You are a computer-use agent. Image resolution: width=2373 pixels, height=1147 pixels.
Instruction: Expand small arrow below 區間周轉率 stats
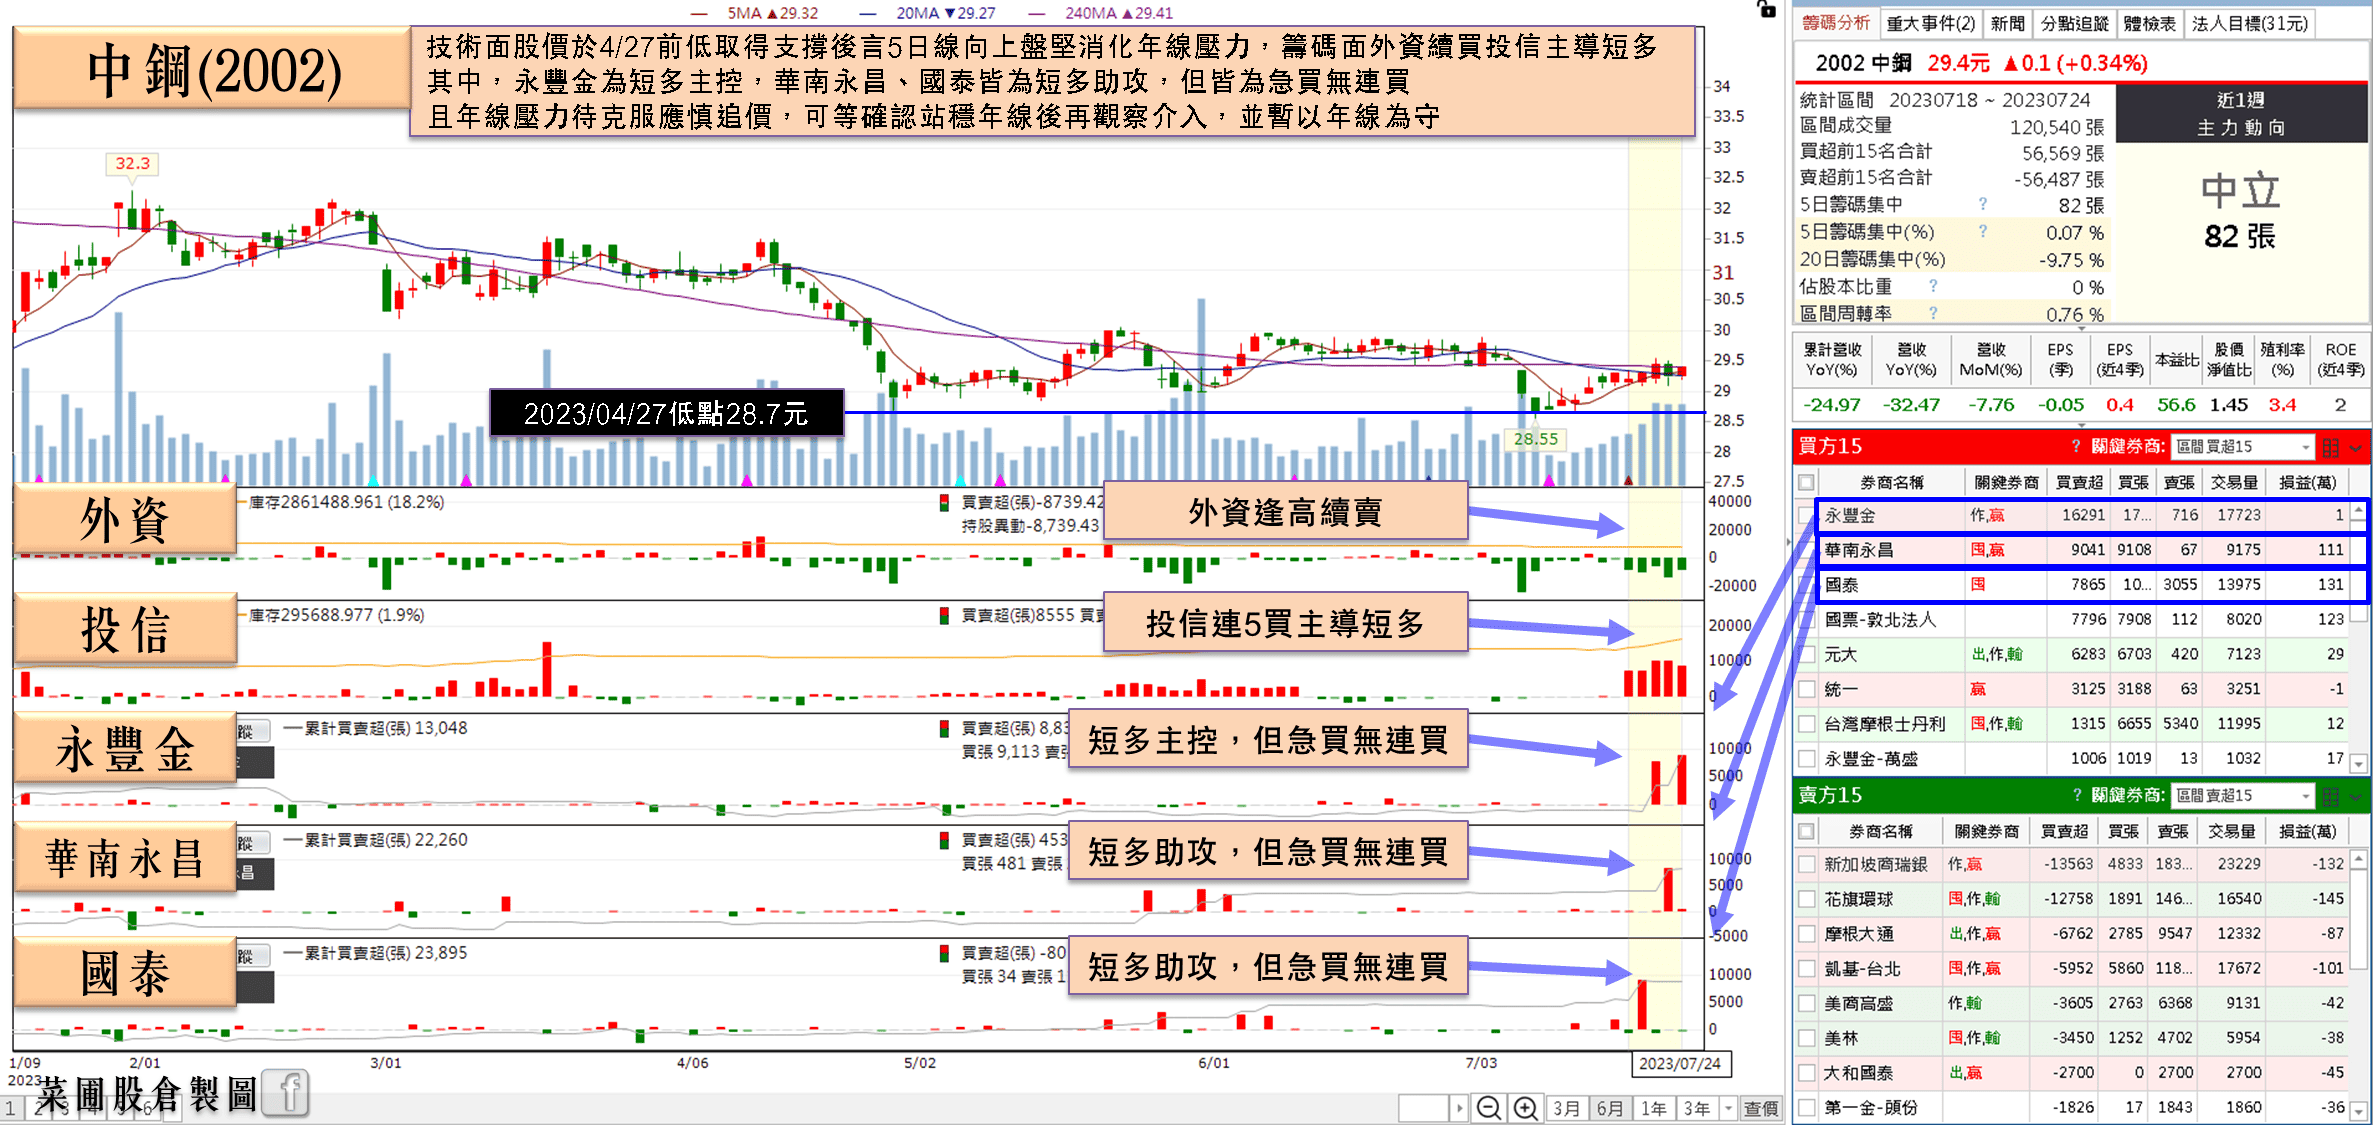pos(2082,329)
